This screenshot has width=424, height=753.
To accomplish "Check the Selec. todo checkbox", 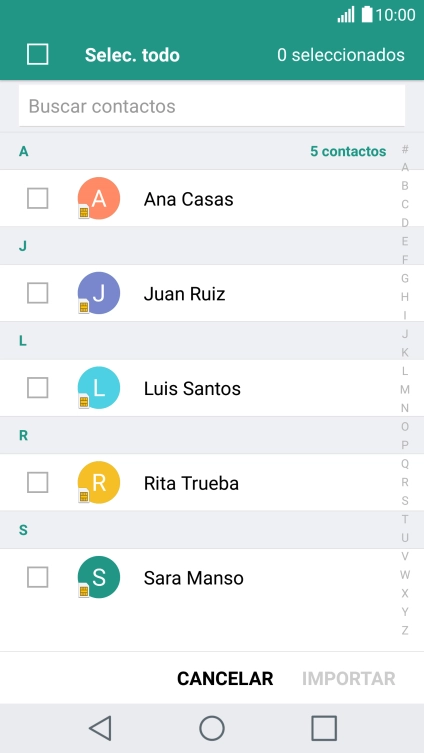I will pos(37,54).
